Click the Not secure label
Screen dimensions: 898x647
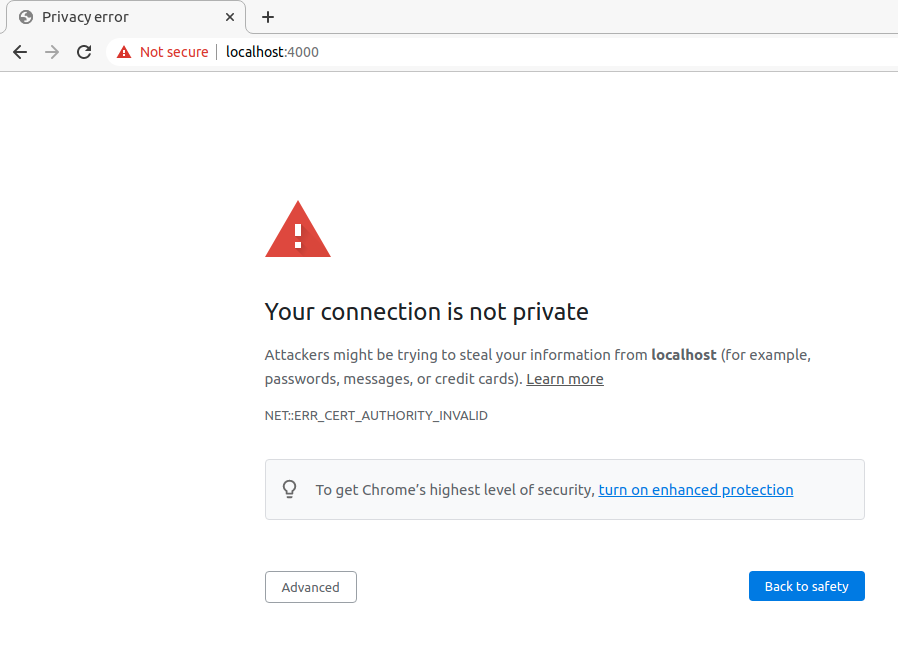click(x=174, y=52)
